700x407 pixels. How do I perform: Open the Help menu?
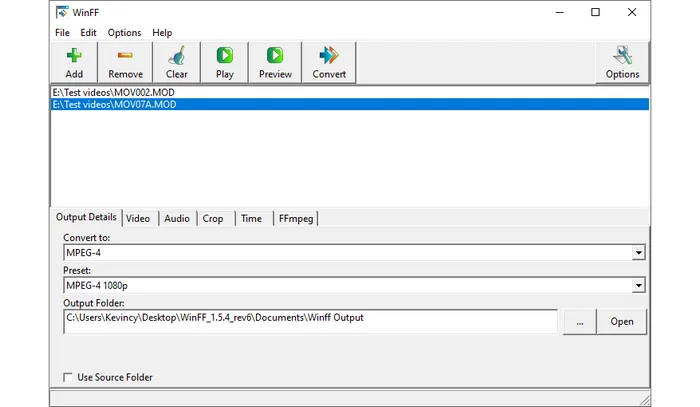(162, 33)
